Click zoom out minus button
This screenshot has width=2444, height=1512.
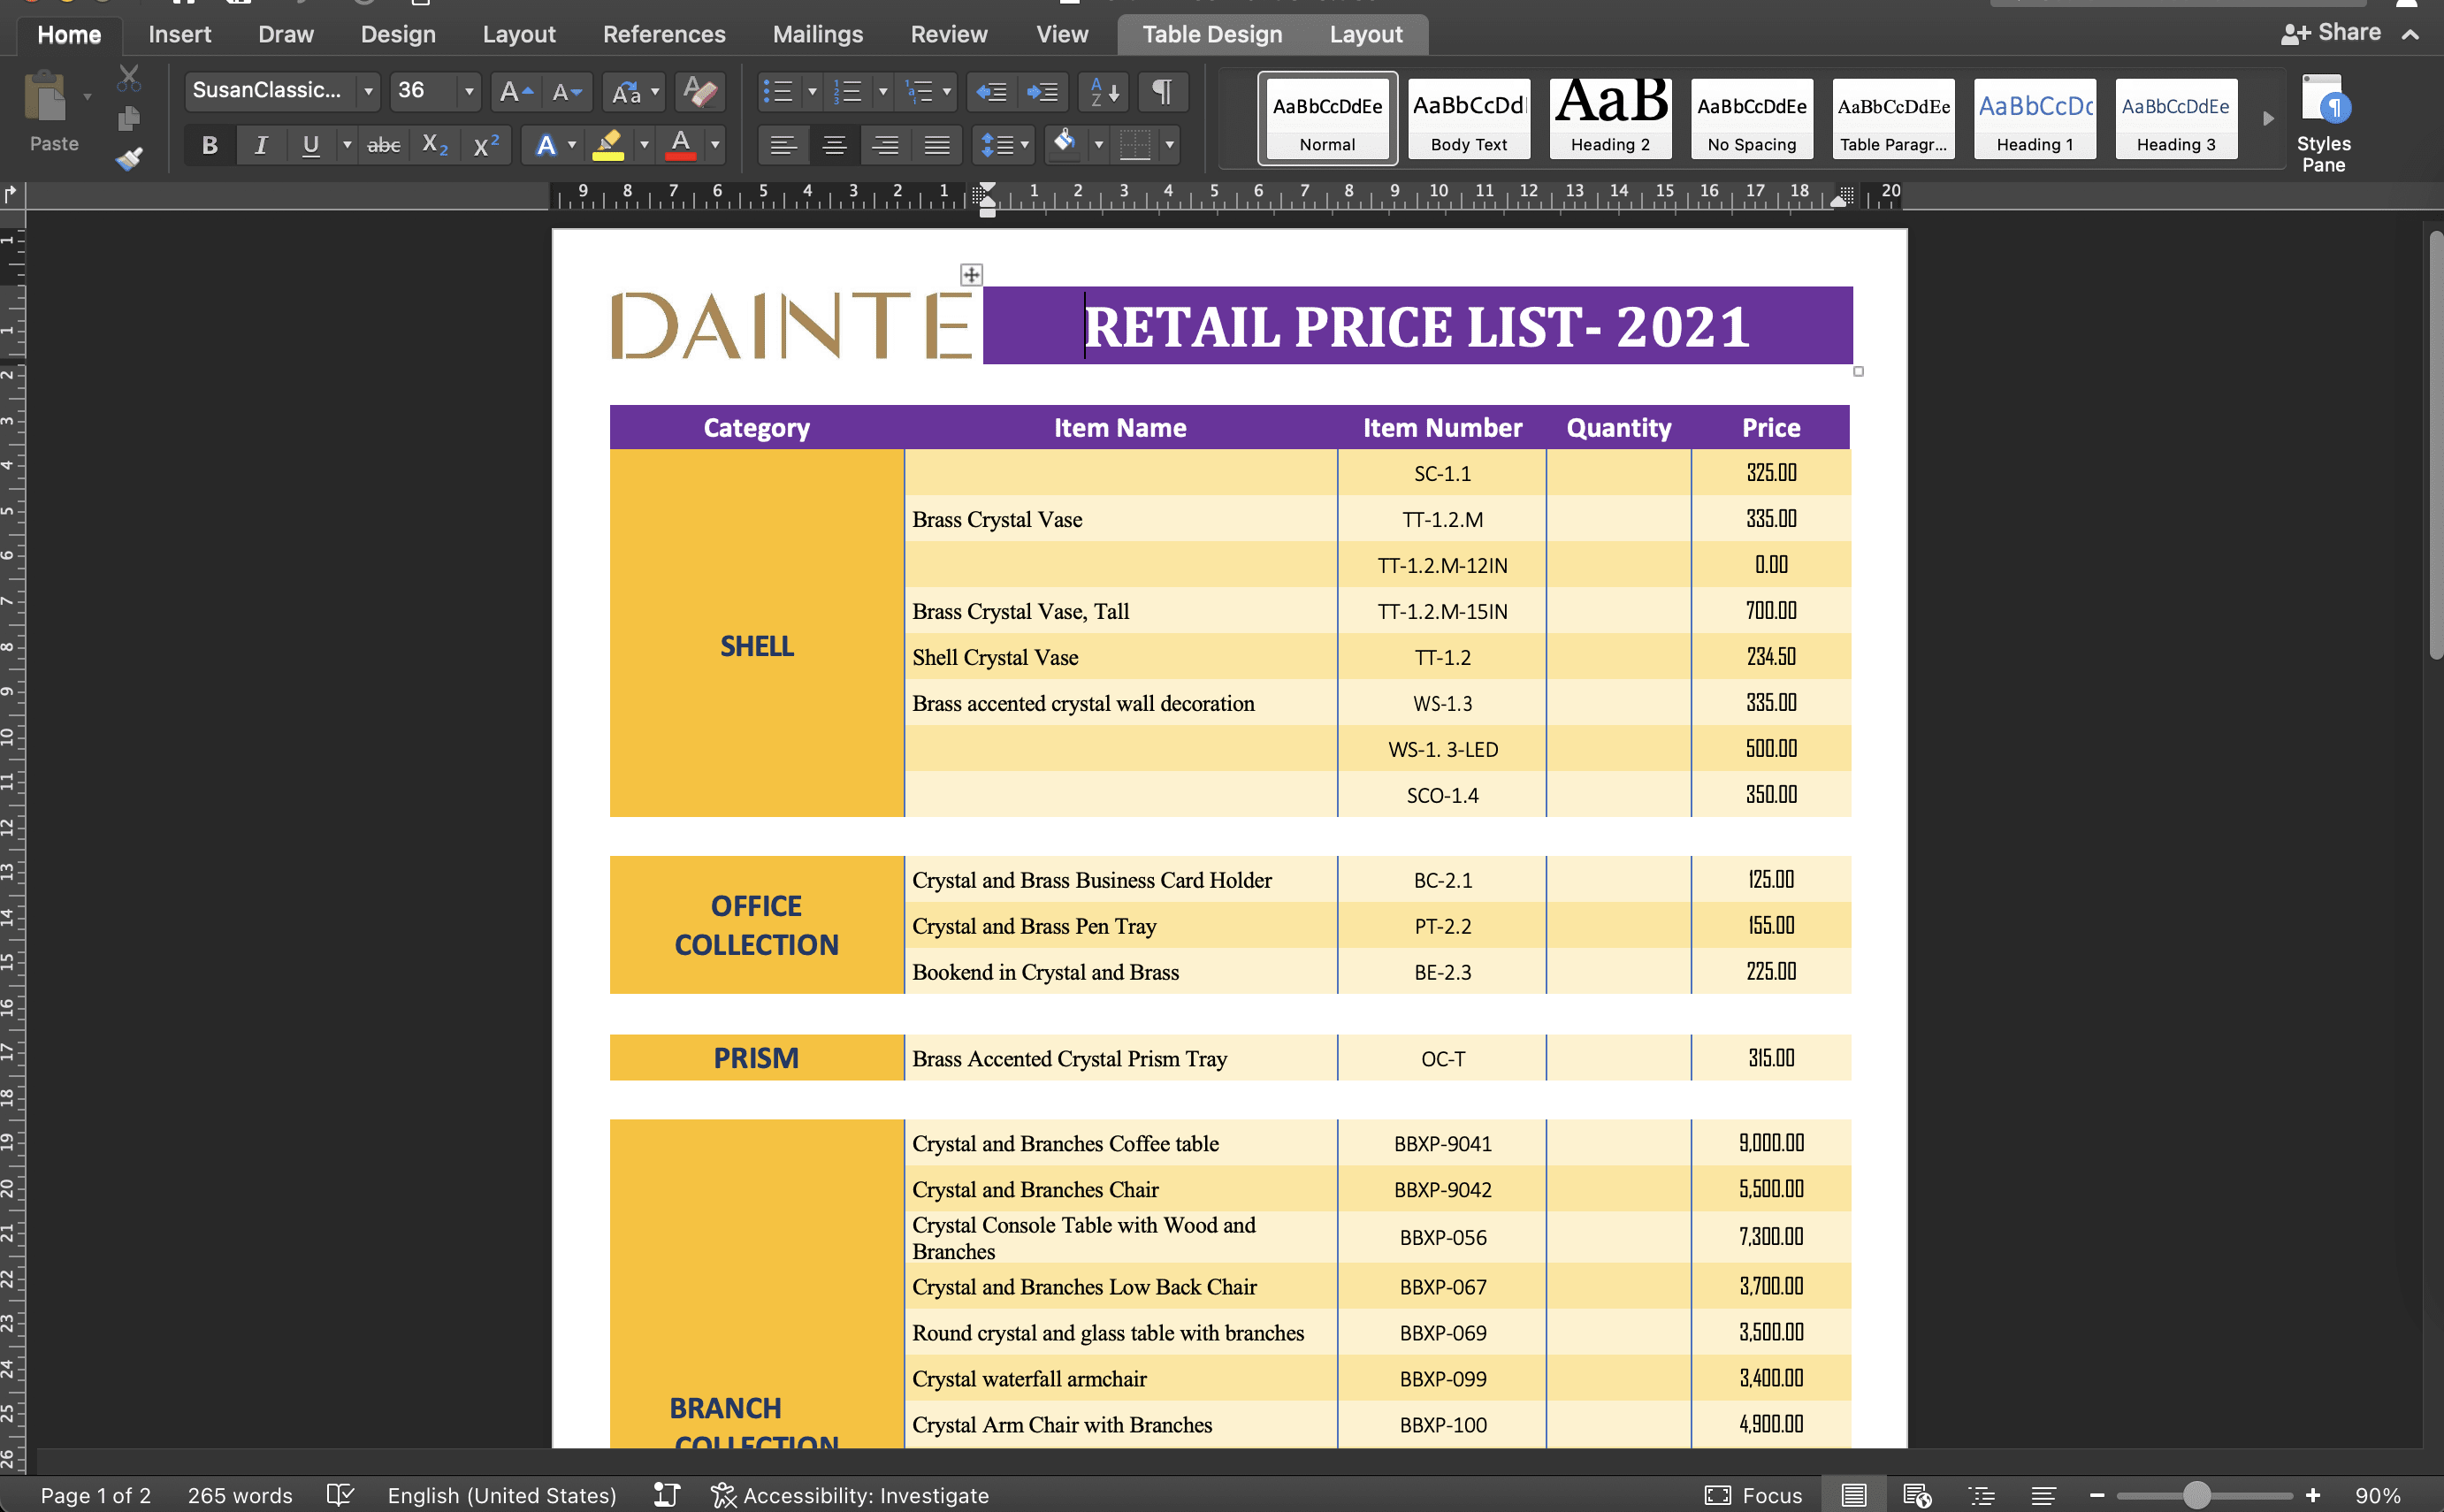click(x=2097, y=1494)
